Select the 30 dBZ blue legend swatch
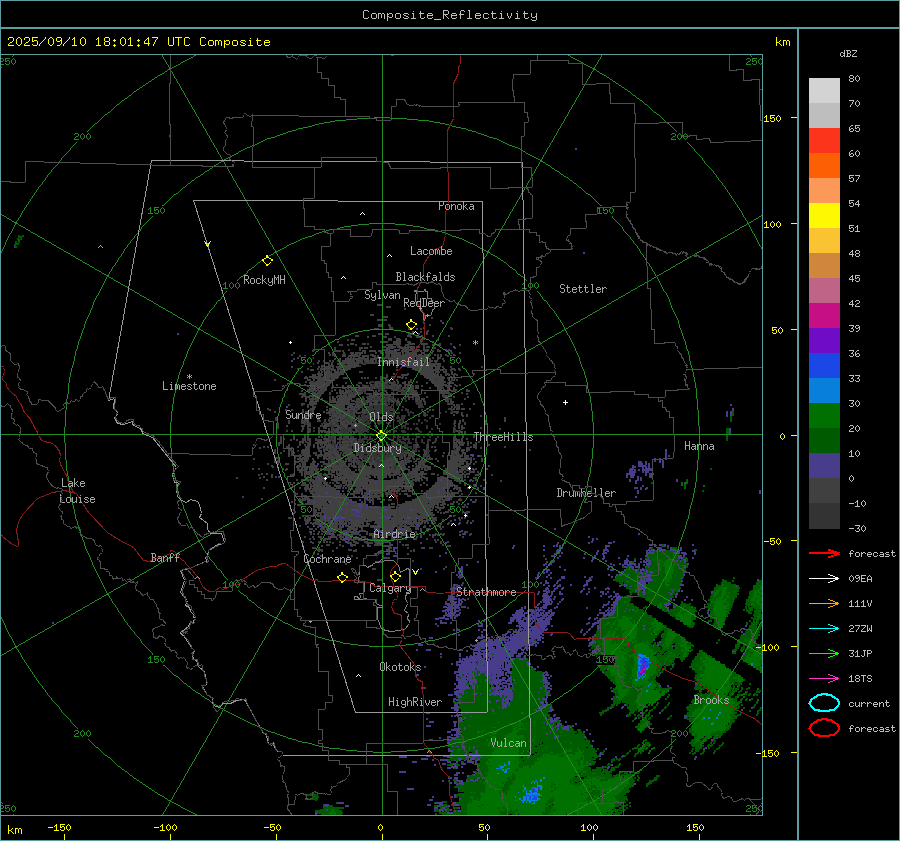This screenshot has width=900, height=841. point(824,390)
